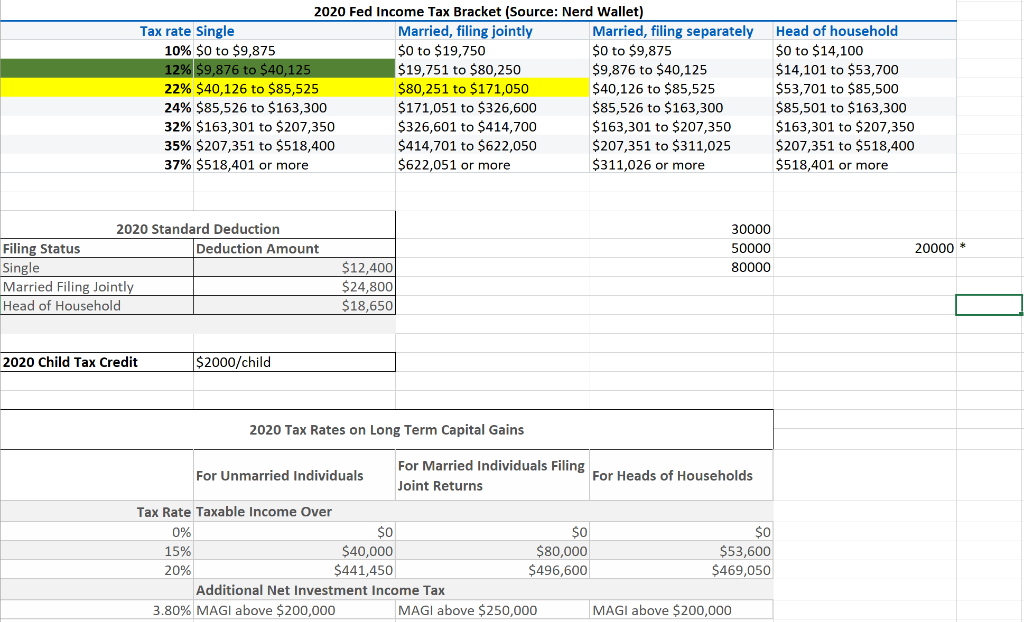1024x622 pixels.
Task: Click cell '$19,751 to $80,250'
Action: 492,69
